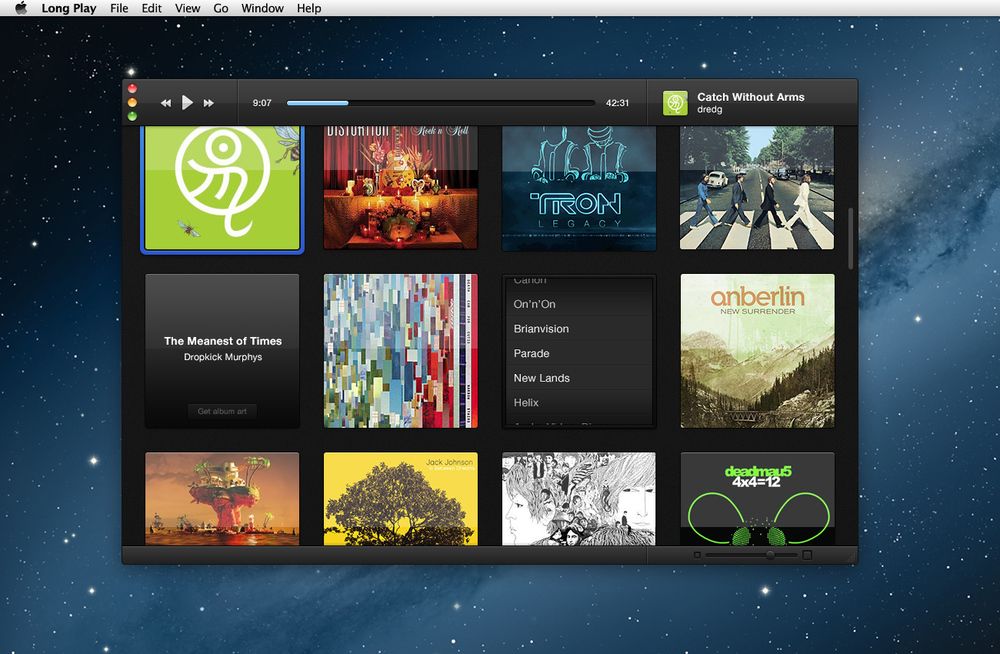Select the Brianvision track
The height and width of the screenshot is (654, 1000).
(x=541, y=329)
